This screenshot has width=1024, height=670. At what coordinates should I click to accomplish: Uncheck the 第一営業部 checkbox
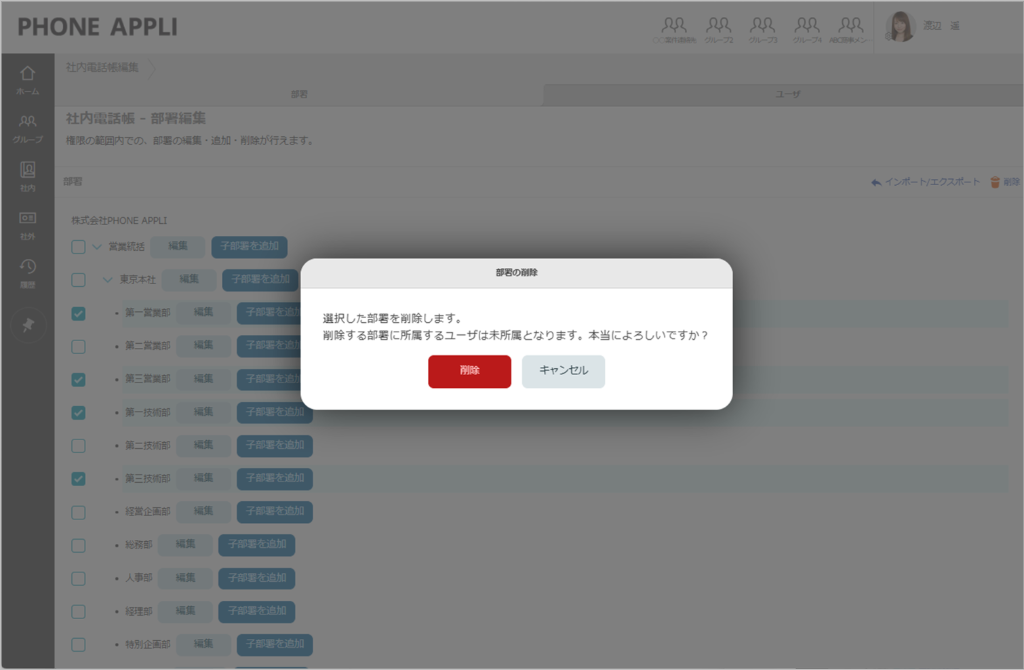[78, 313]
